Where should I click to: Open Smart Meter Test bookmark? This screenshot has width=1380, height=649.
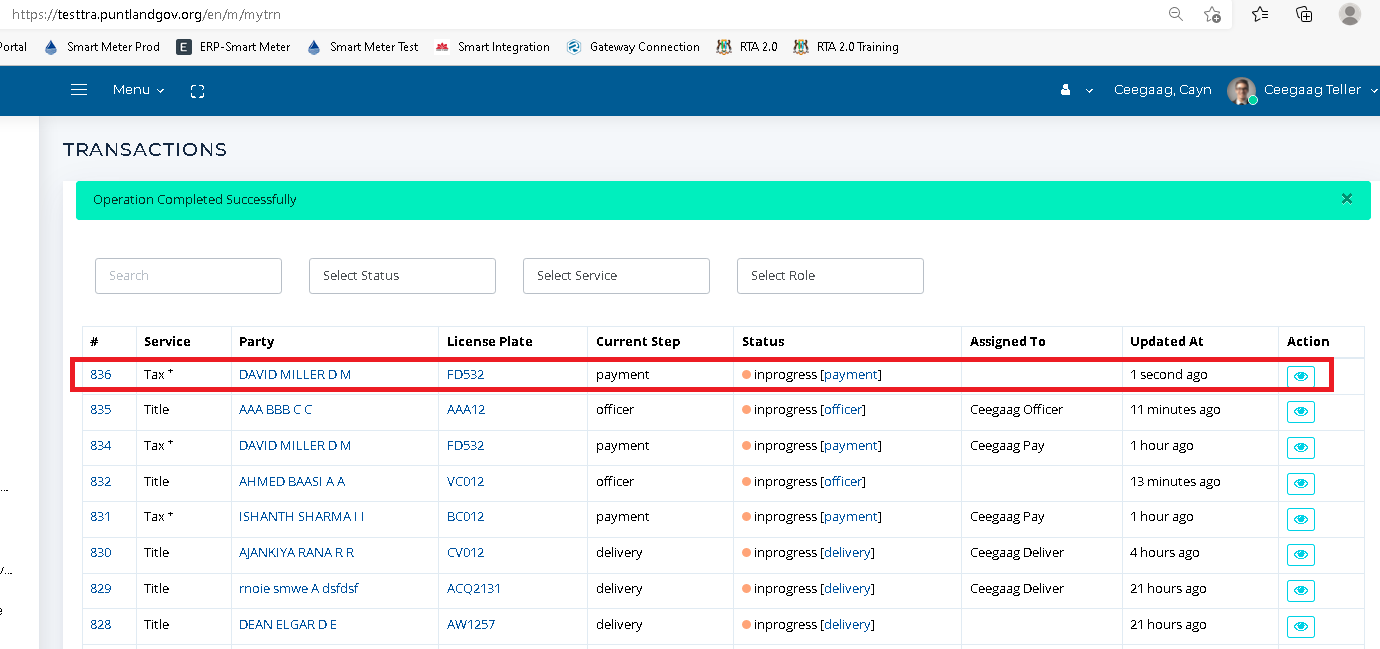click(363, 47)
